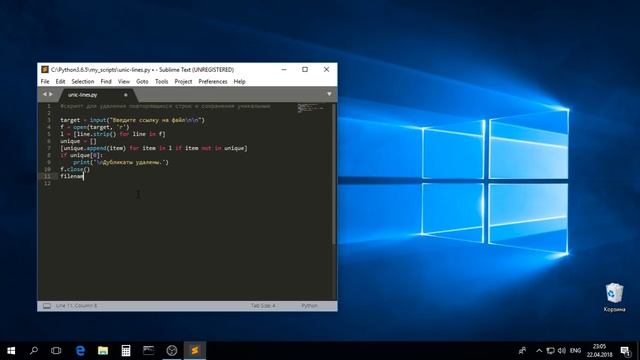The width and height of the screenshot is (640, 360).
Task: Open the volume tray icon
Action: coord(562,350)
